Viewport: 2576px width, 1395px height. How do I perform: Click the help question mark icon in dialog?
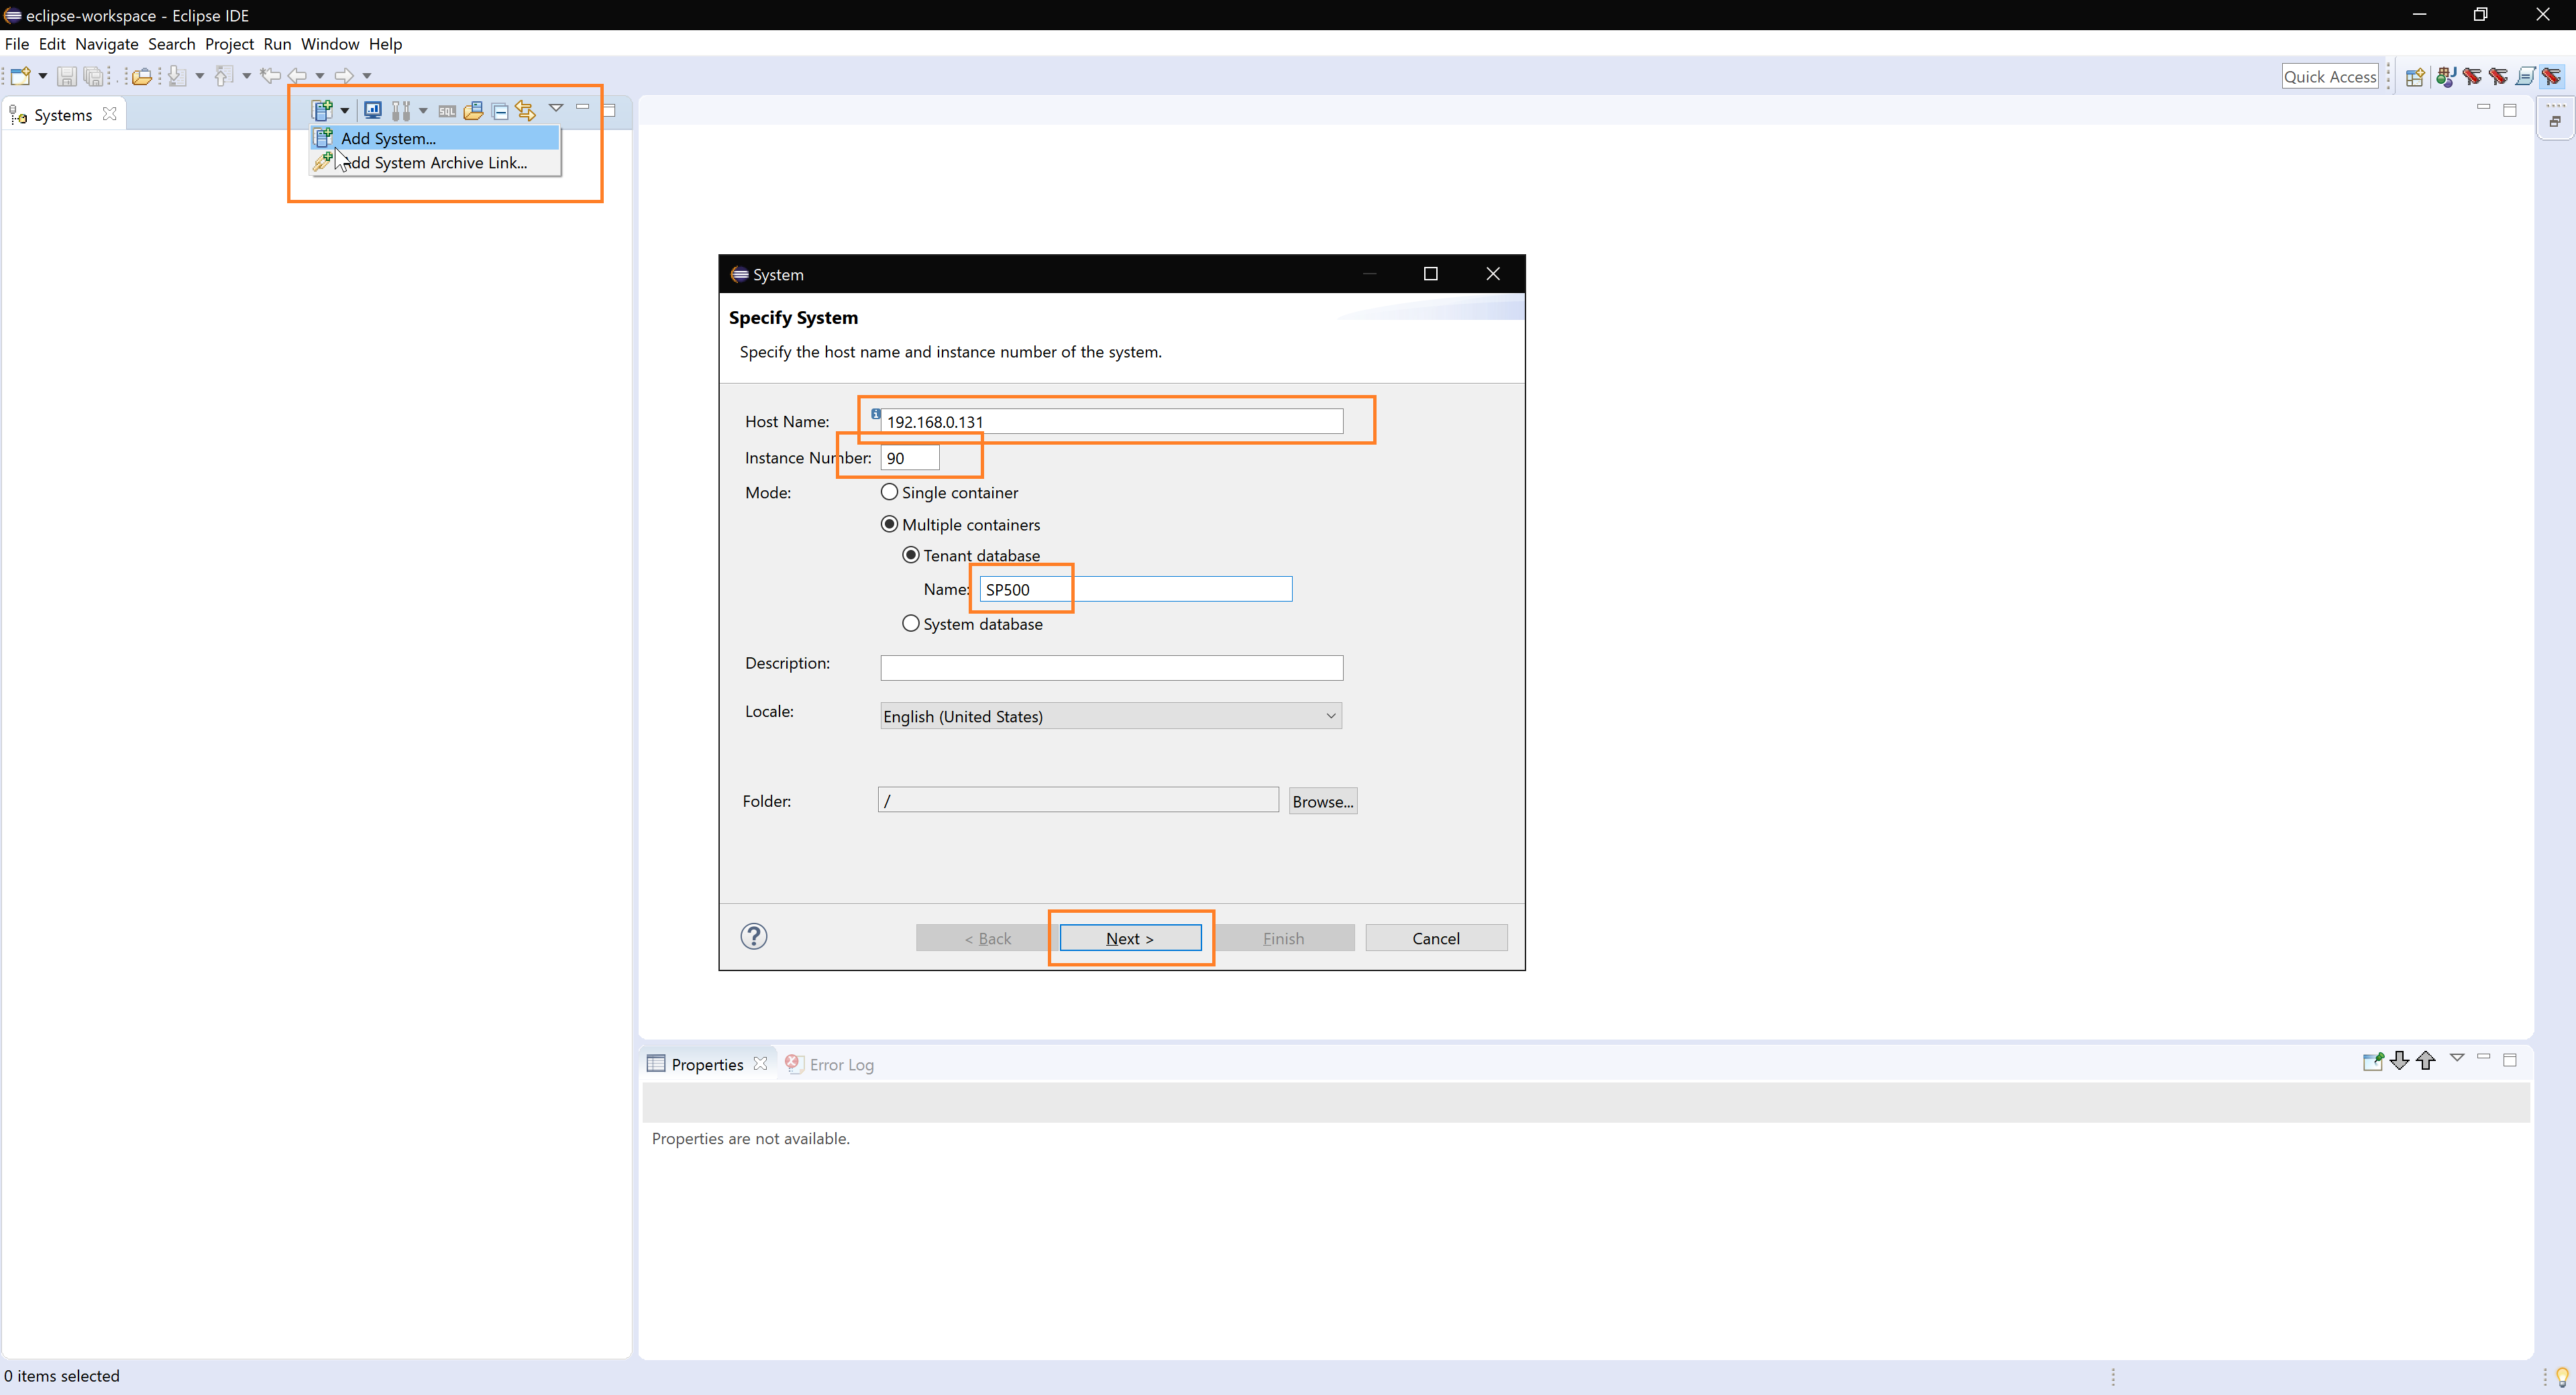click(x=754, y=936)
